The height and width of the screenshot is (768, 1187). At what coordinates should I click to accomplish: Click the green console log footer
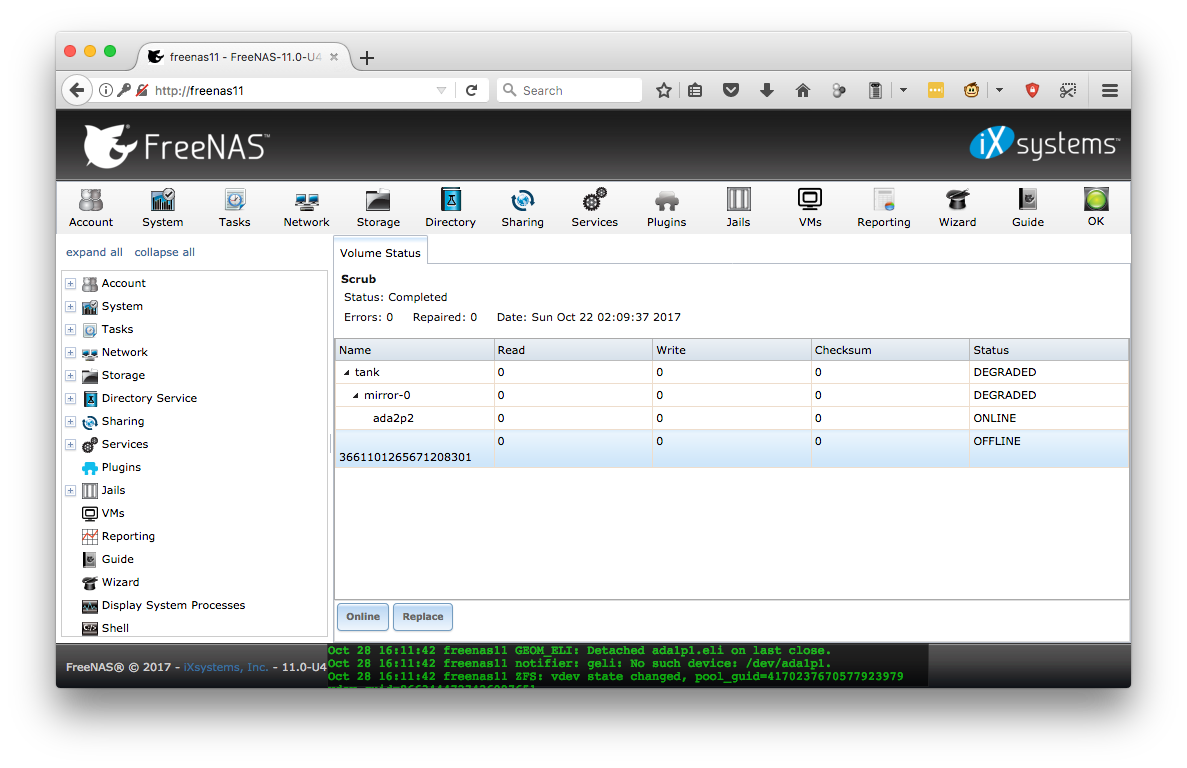tap(628, 665)
